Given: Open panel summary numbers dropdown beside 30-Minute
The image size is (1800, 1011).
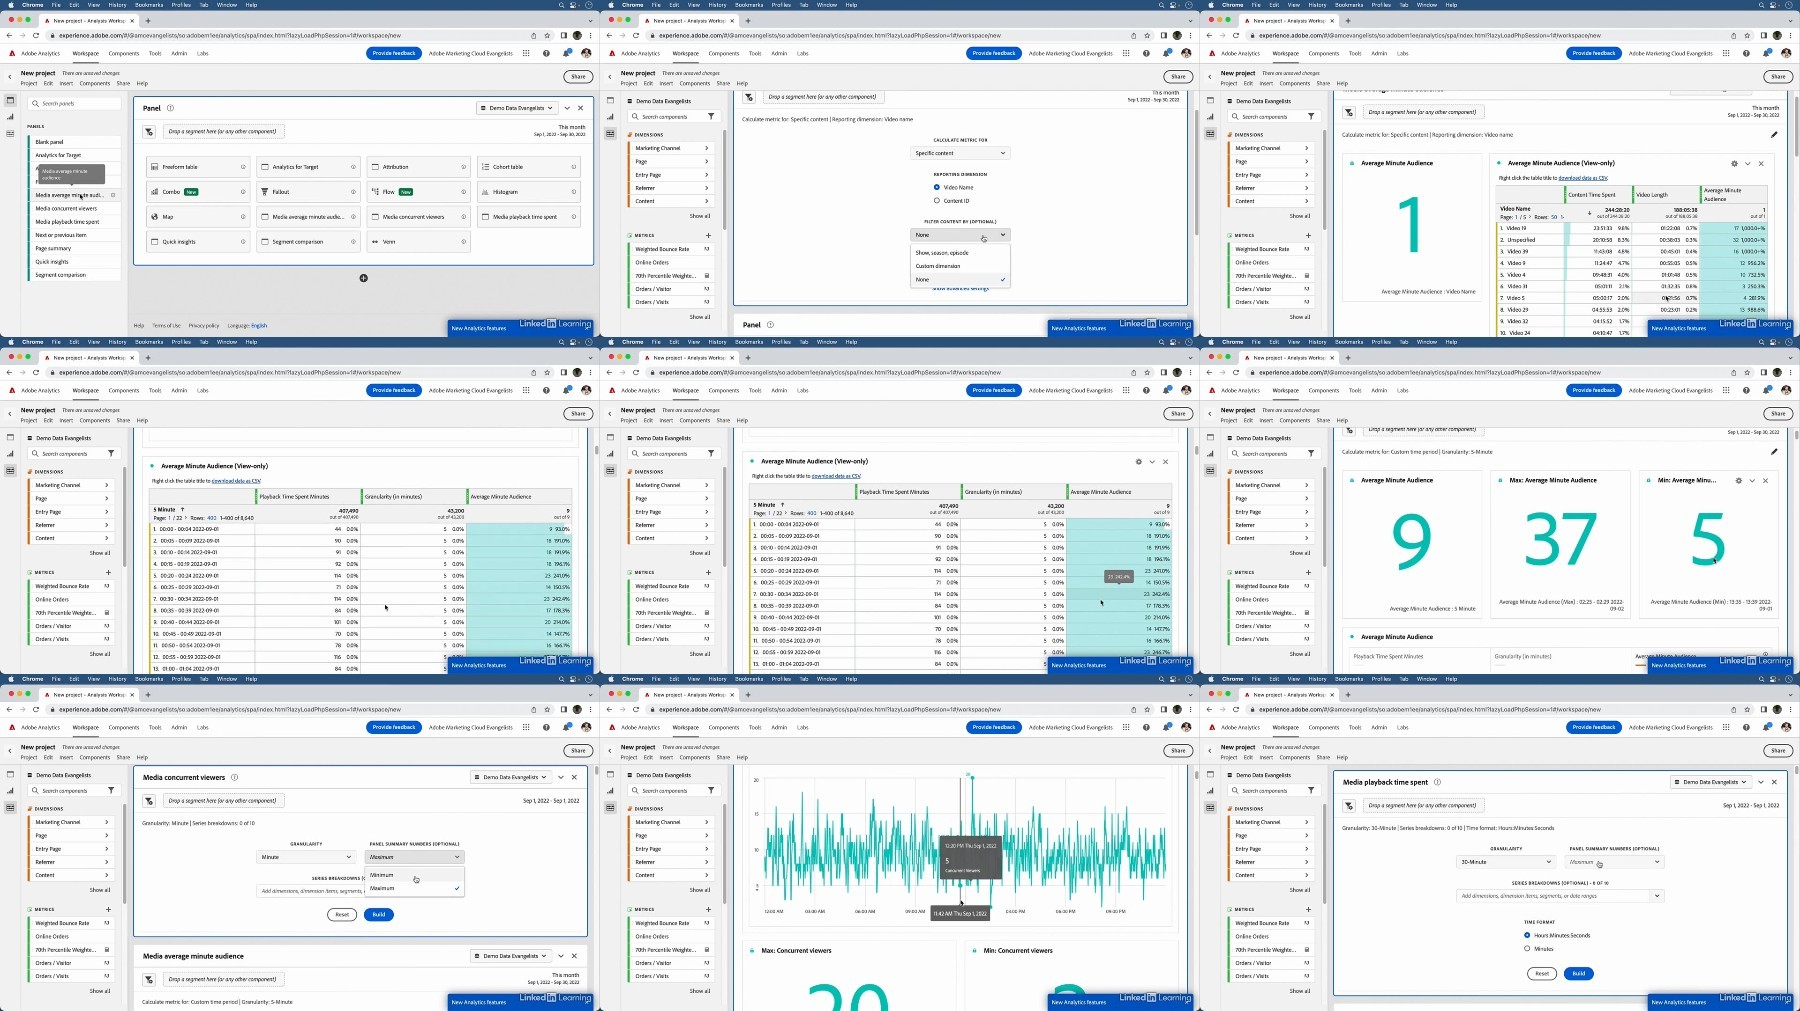Looking at the screenshot, I should pos(1615,862).
